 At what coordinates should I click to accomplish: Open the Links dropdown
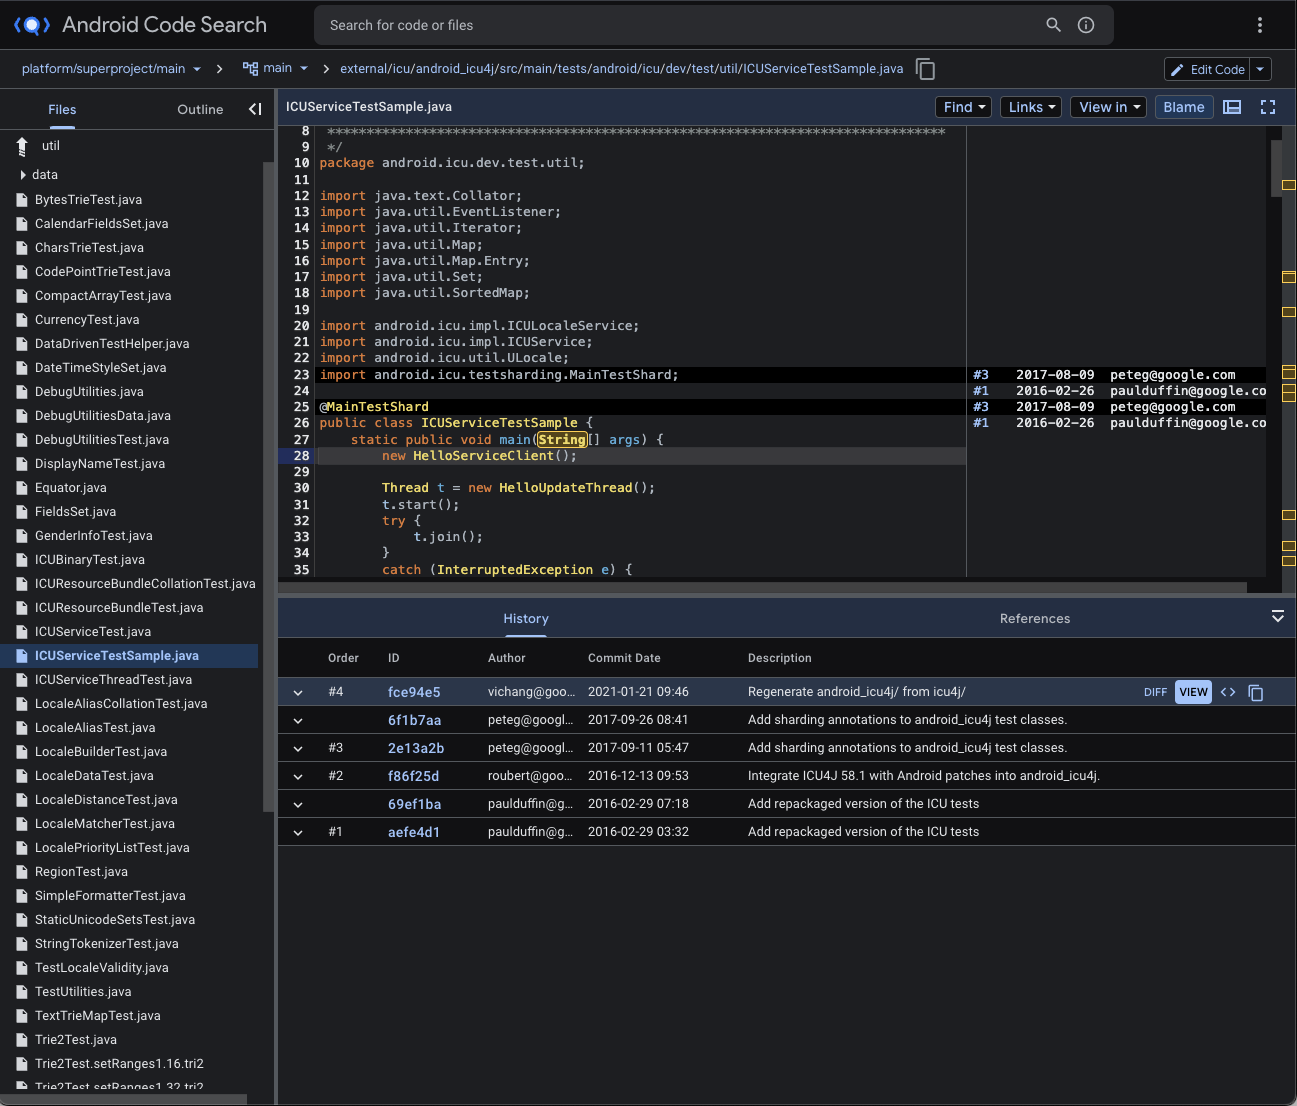(x=1031, y=107)
